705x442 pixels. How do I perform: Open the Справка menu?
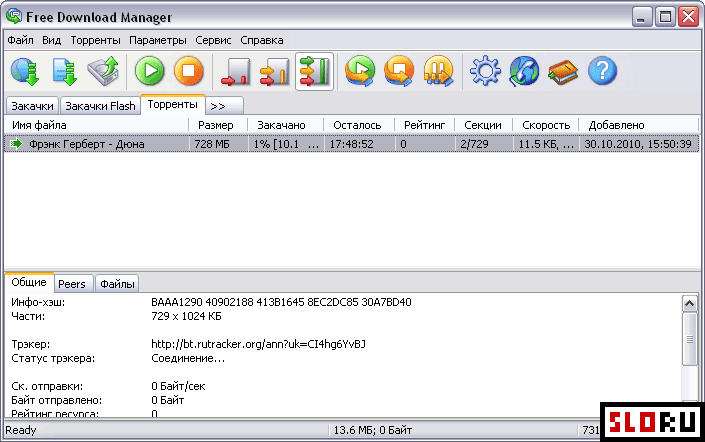[262, 40]
